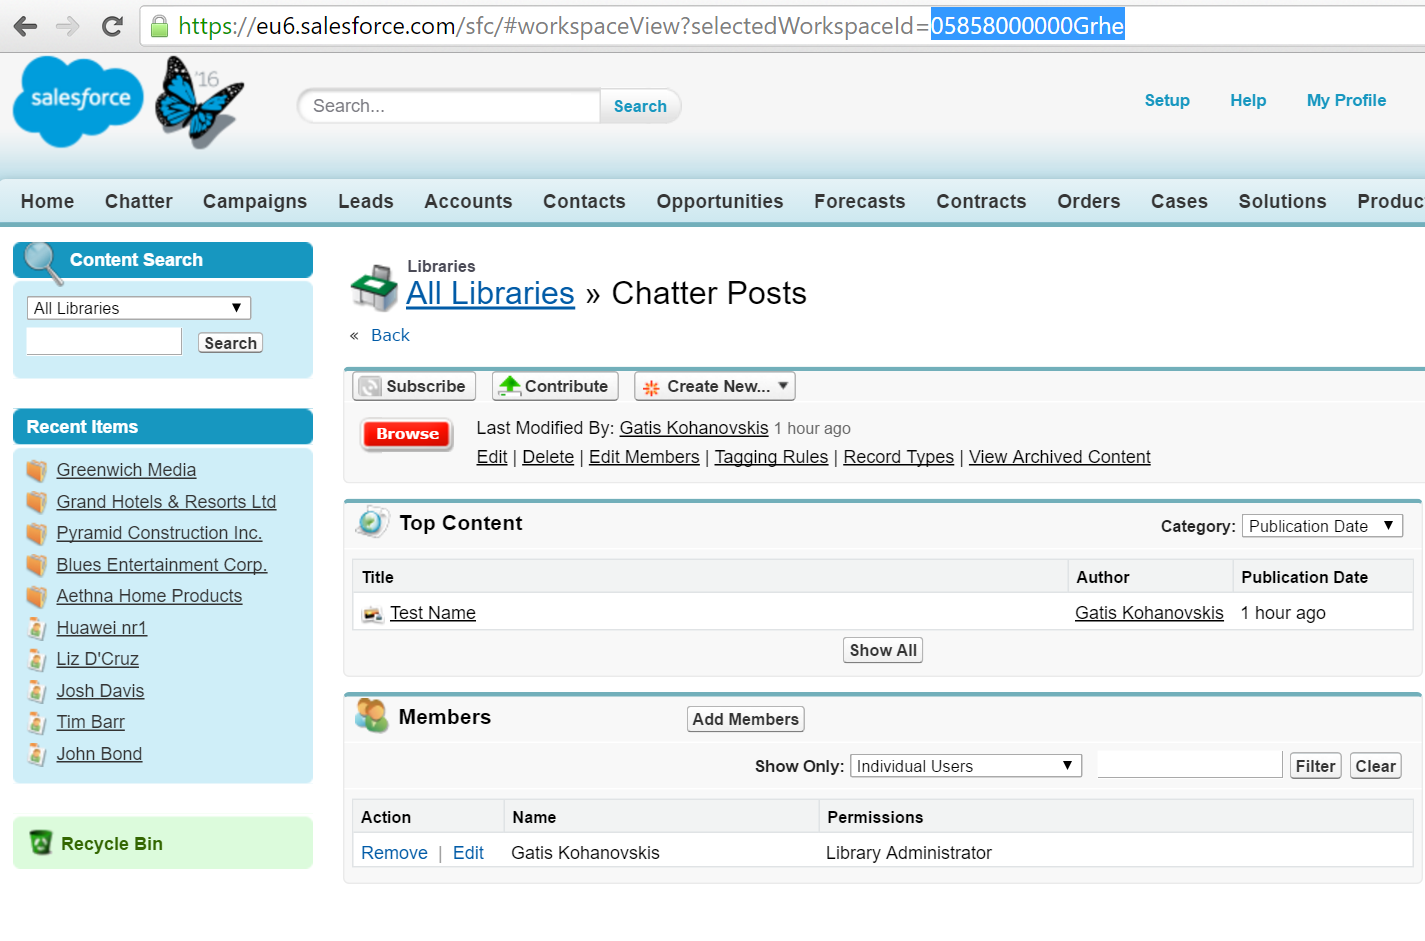The width and height of the screenshot is (1425, 941).
Task: Click the Grand Hotels & Resorts folder icon
Action: 37,502
